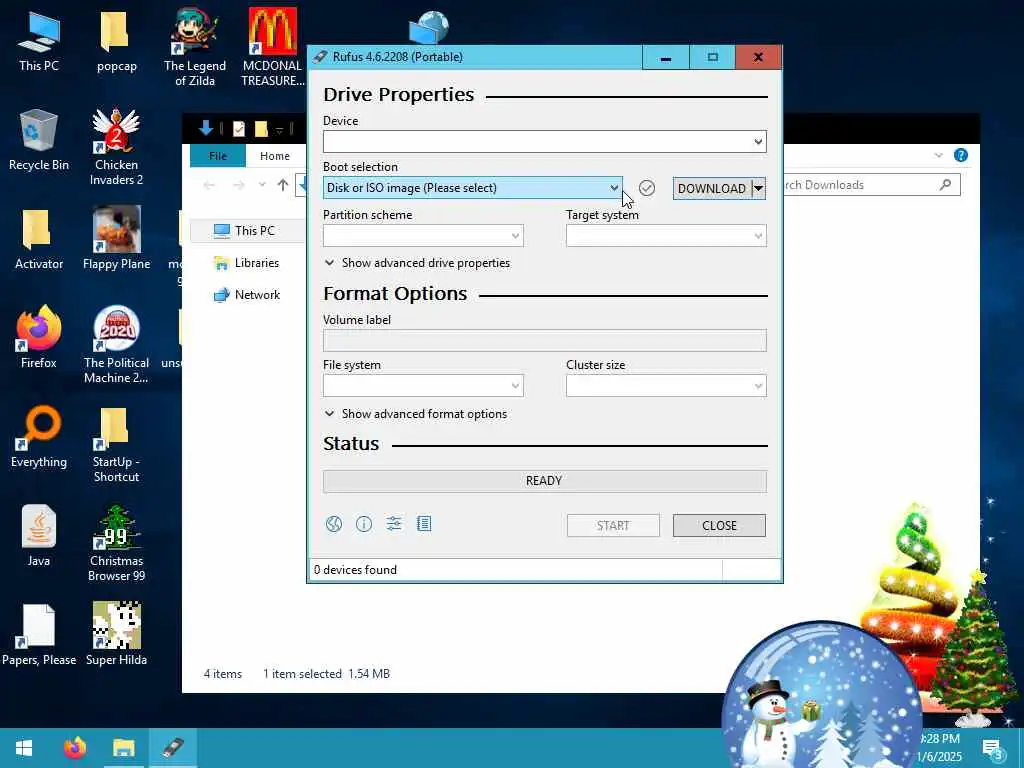Viewport: 1024px width, 768px height.
Task: Click the Volume label input field
Action: click(x=545, y=340)
